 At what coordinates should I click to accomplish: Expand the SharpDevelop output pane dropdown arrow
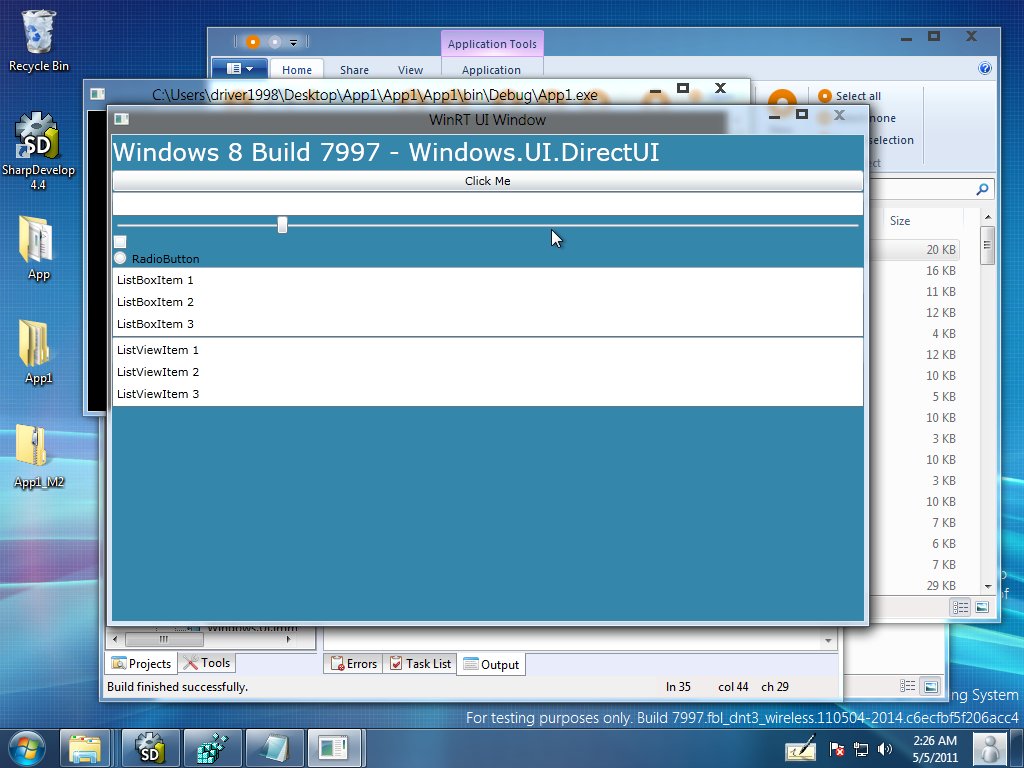pyautogui.click(x=828, y=641)
